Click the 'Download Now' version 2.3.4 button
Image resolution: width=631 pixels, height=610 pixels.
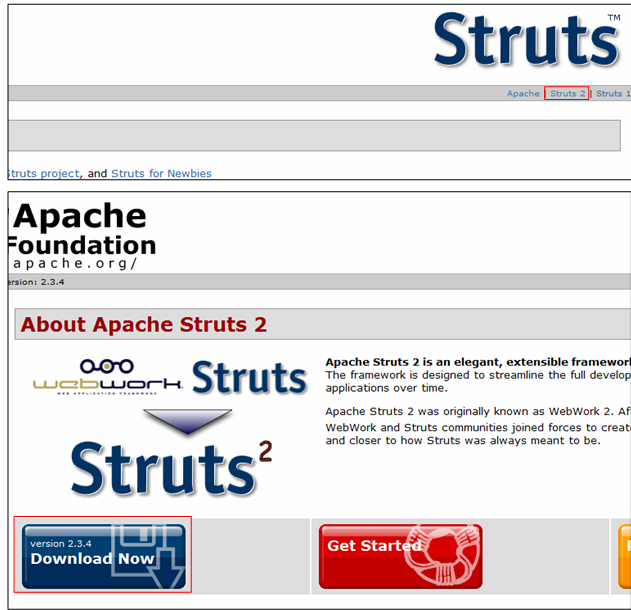click(104, 556)
